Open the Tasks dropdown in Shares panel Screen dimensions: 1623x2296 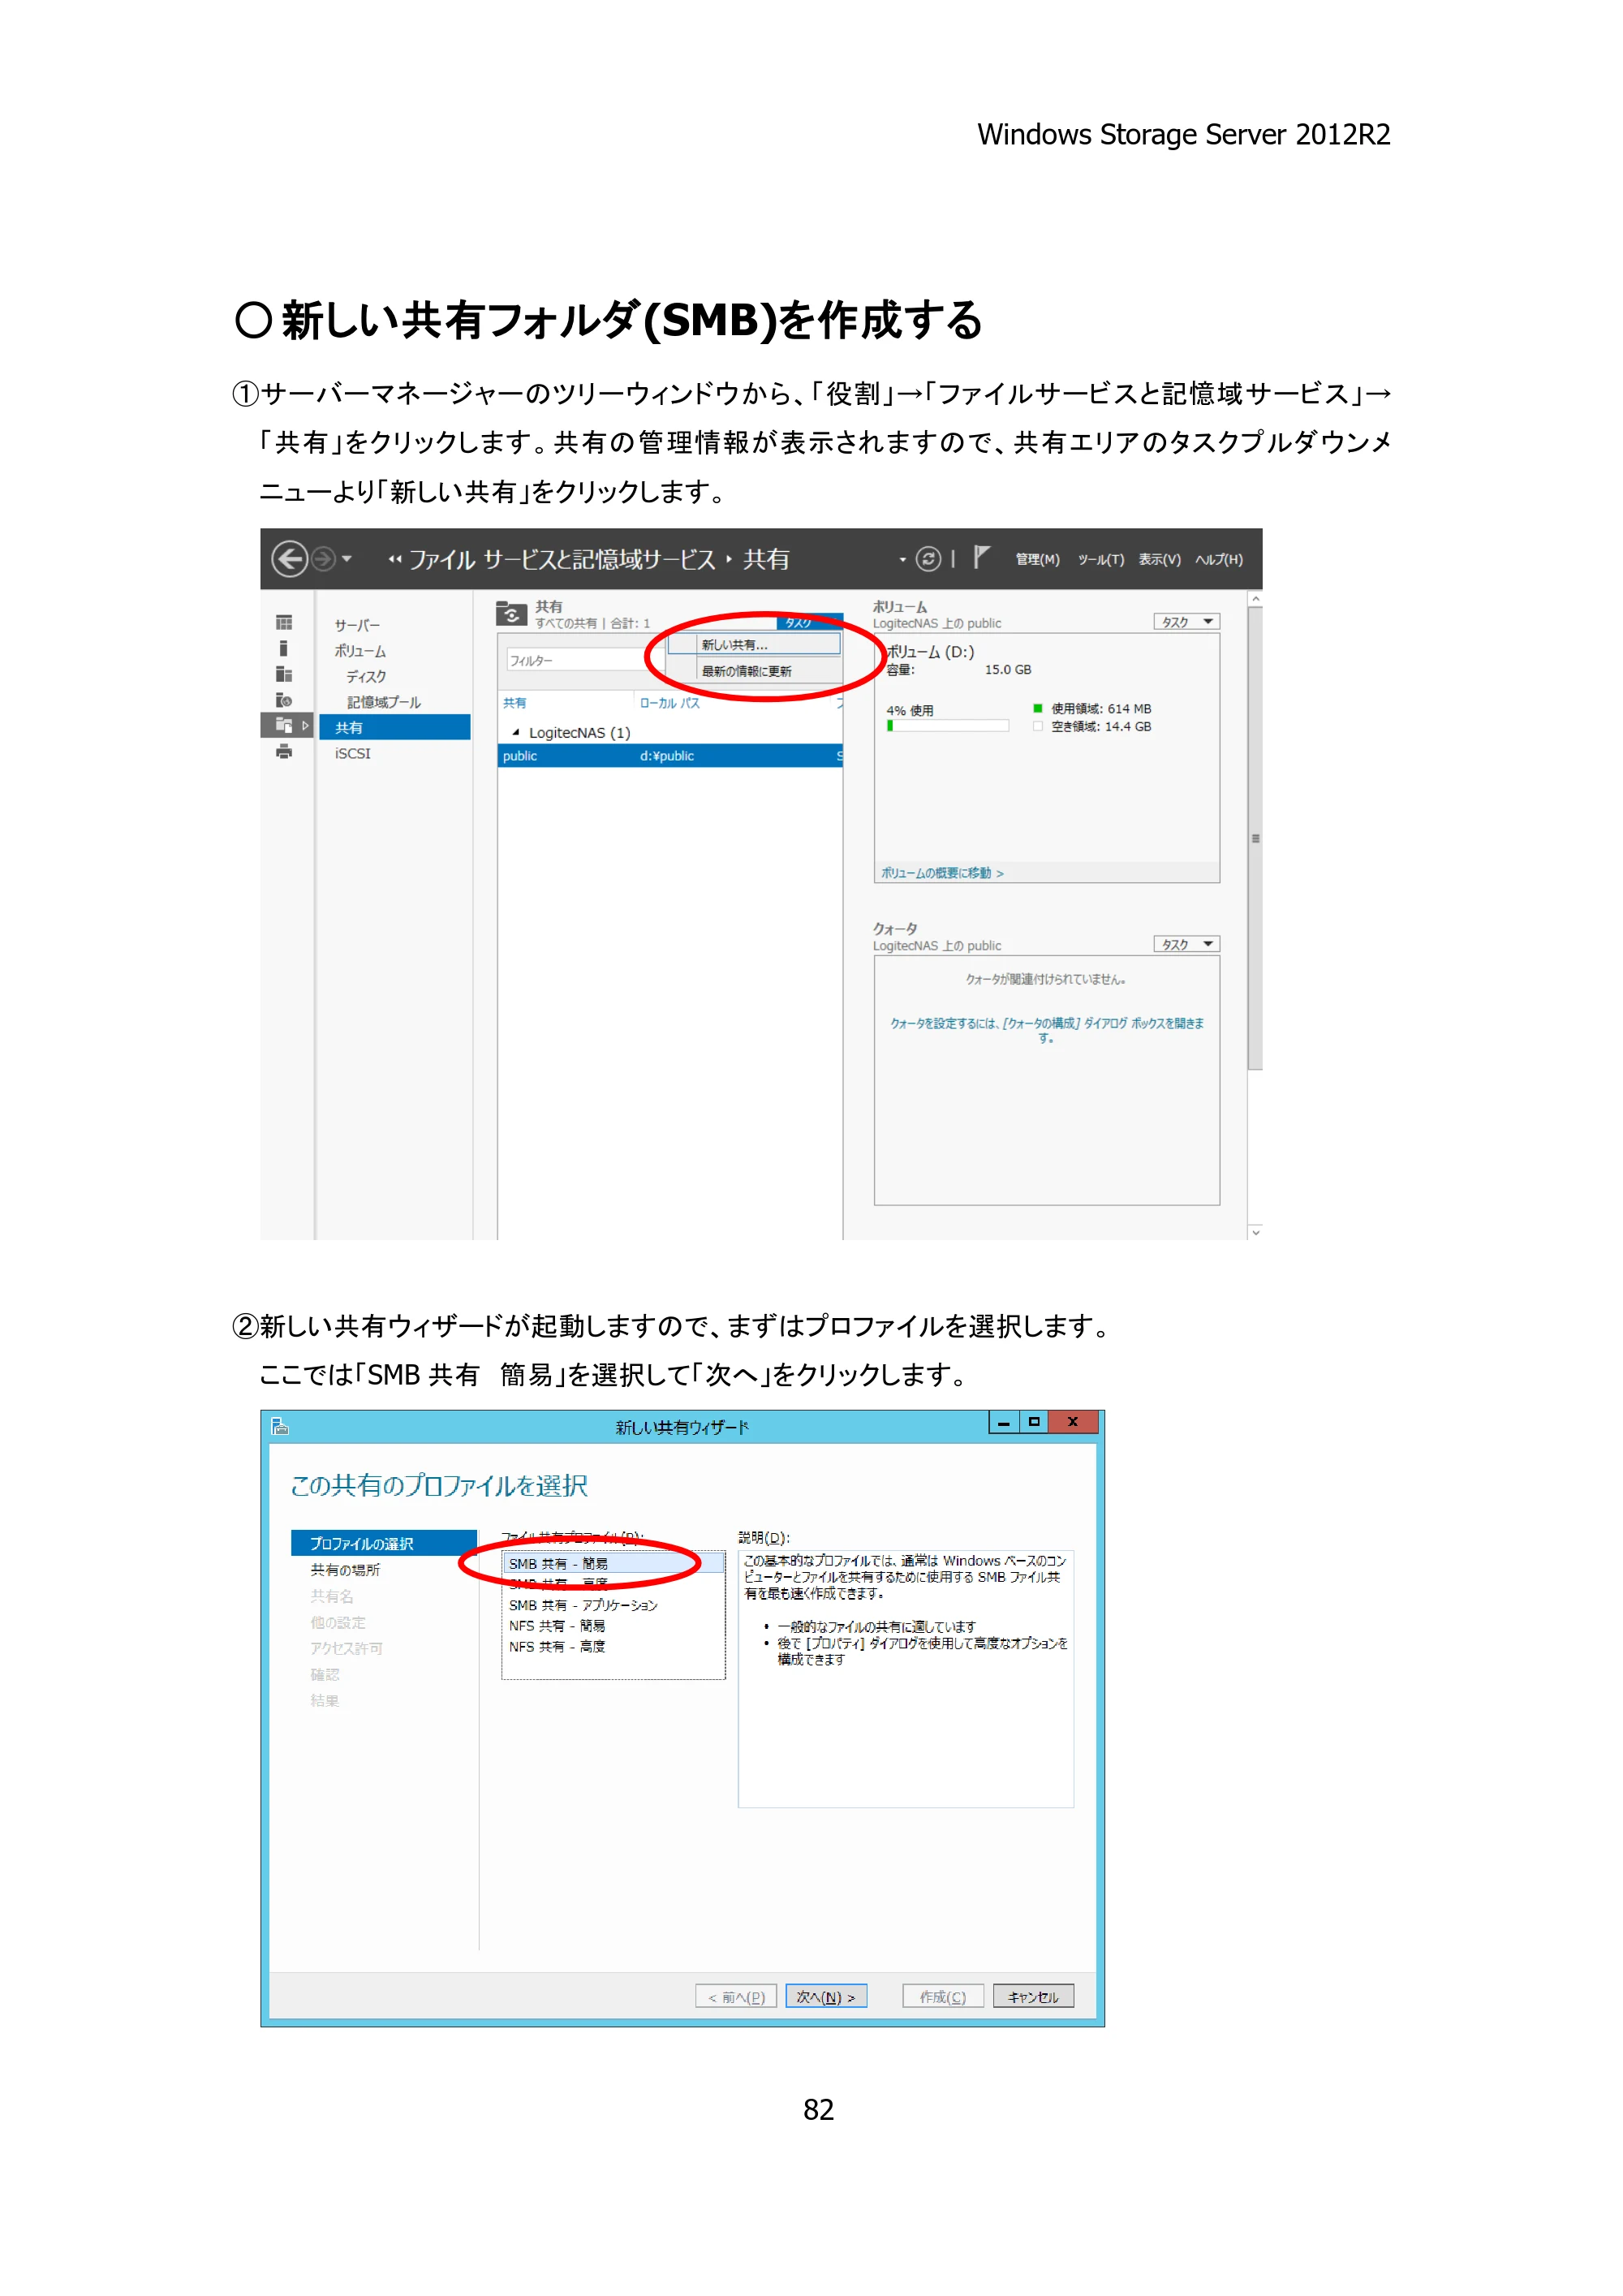809,622
